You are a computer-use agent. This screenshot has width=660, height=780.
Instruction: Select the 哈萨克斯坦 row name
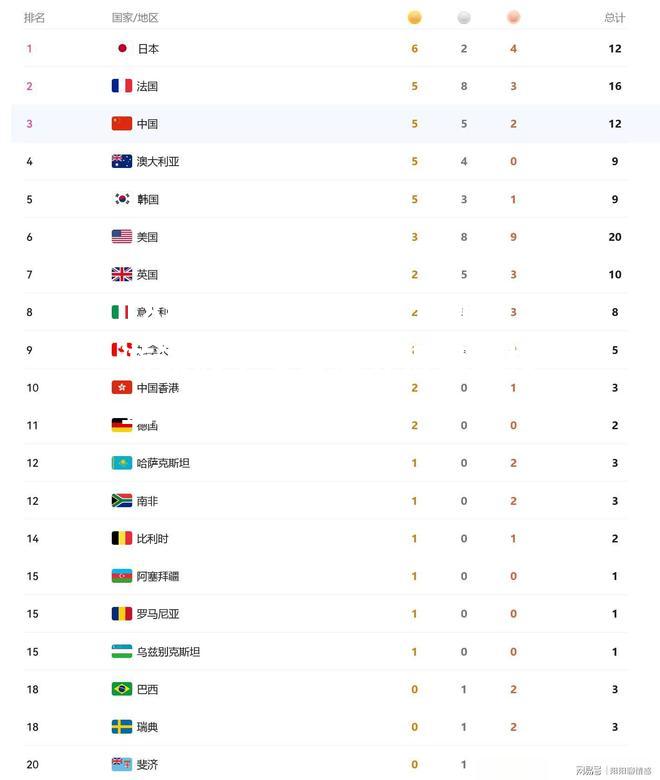(163, 463)
